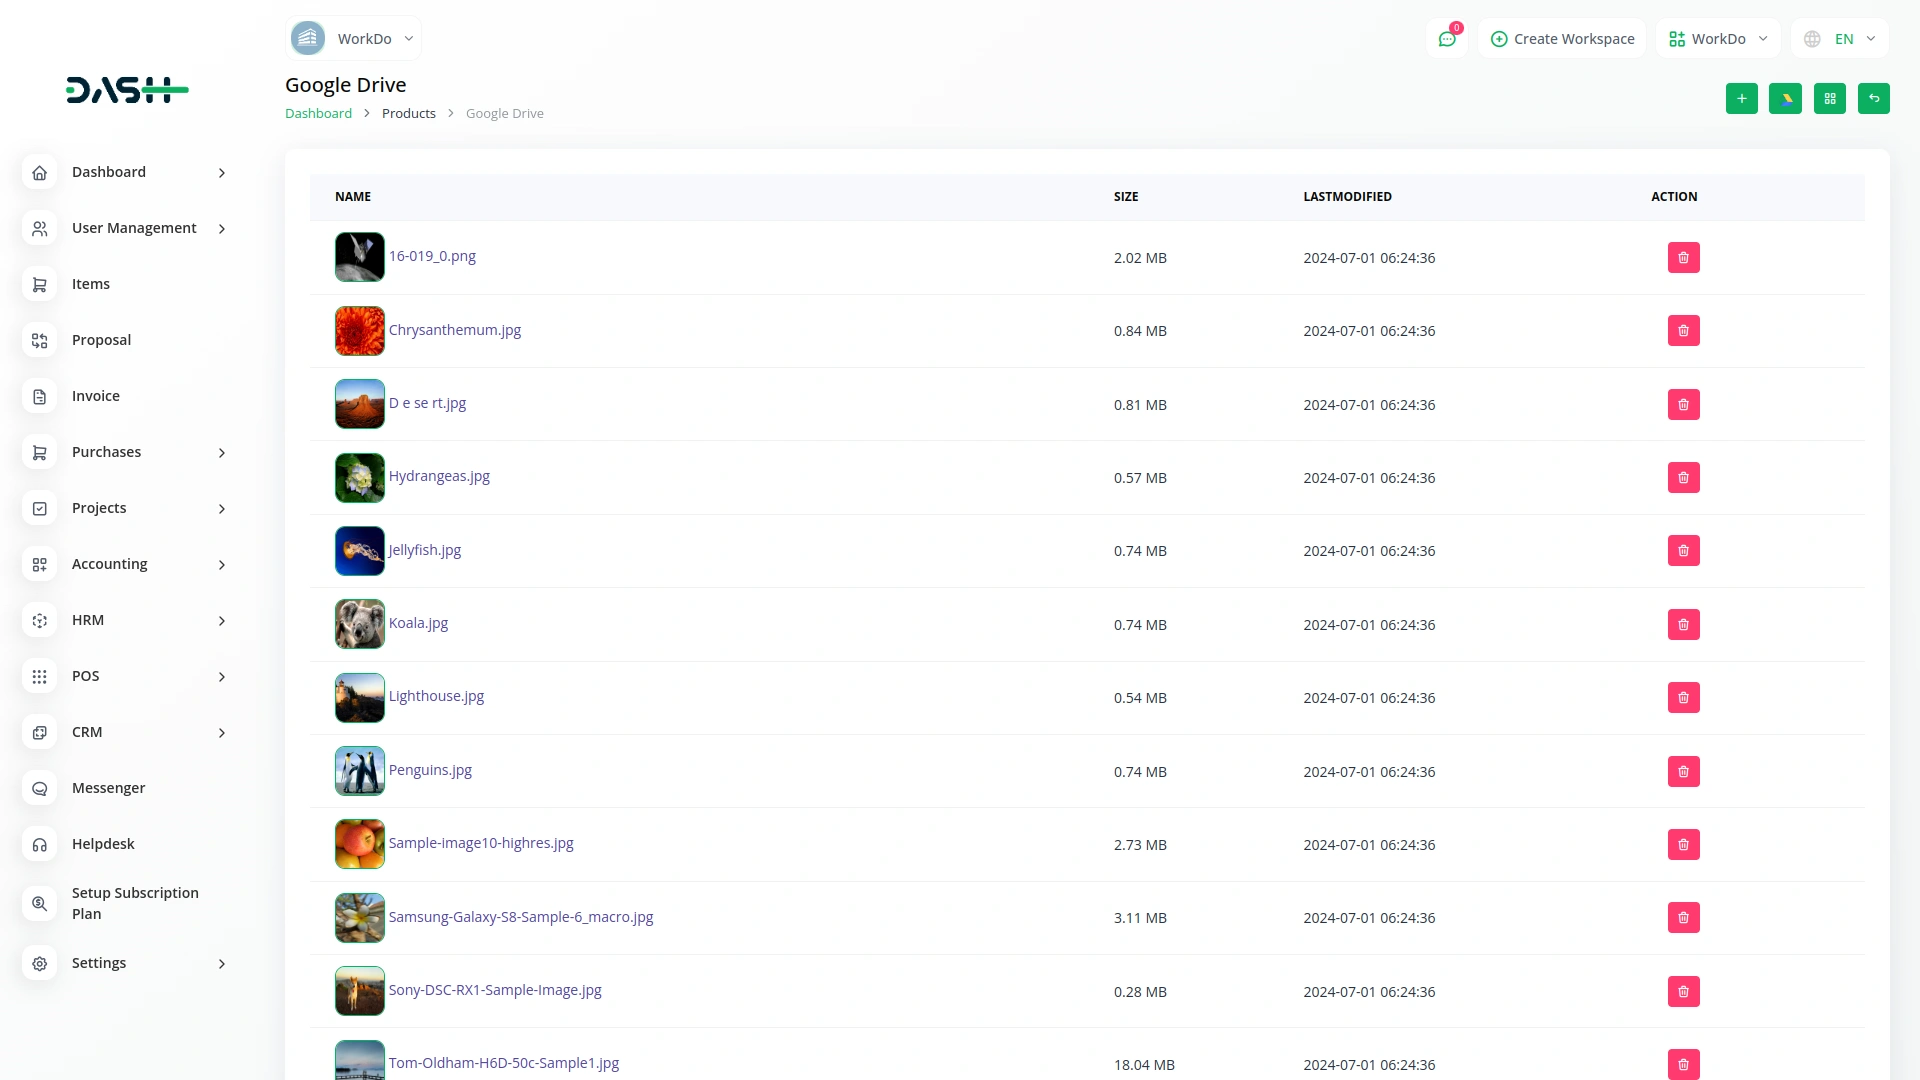Delete Chrysanthemum.jpg using trash button
This screenshot has width=1920, height=1080.
click(x=1683, y=330)
